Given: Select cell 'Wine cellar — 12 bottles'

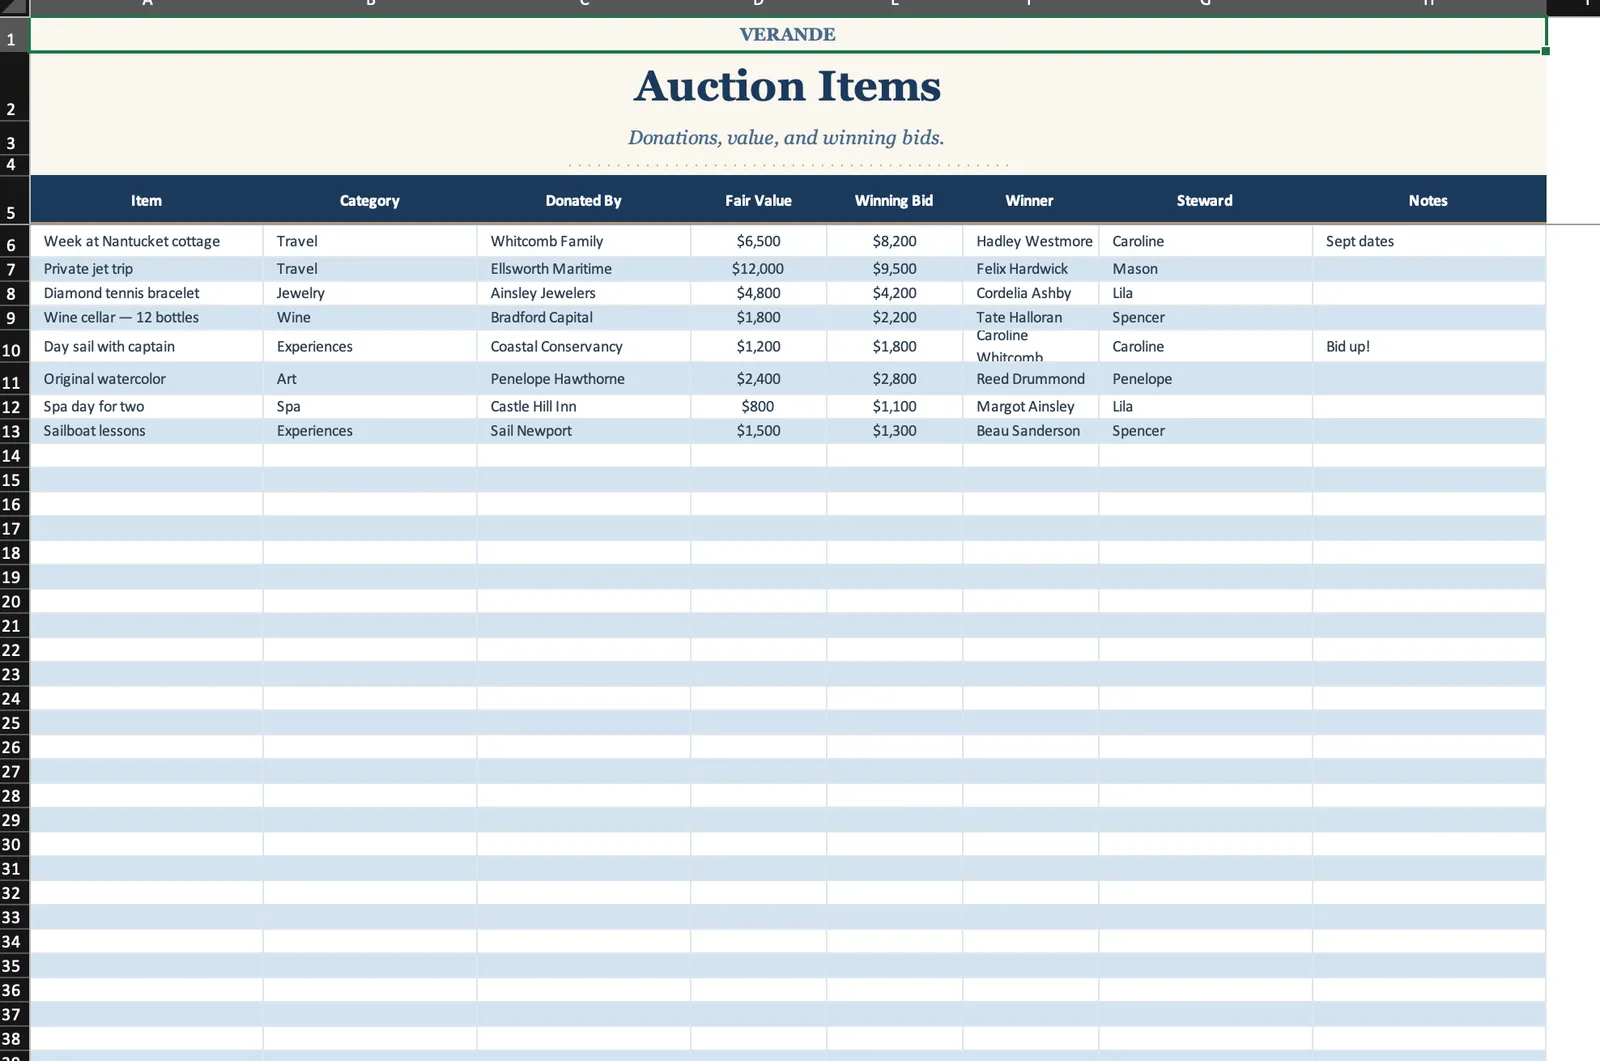Looking at the screenshot, I should coord(147,317).
